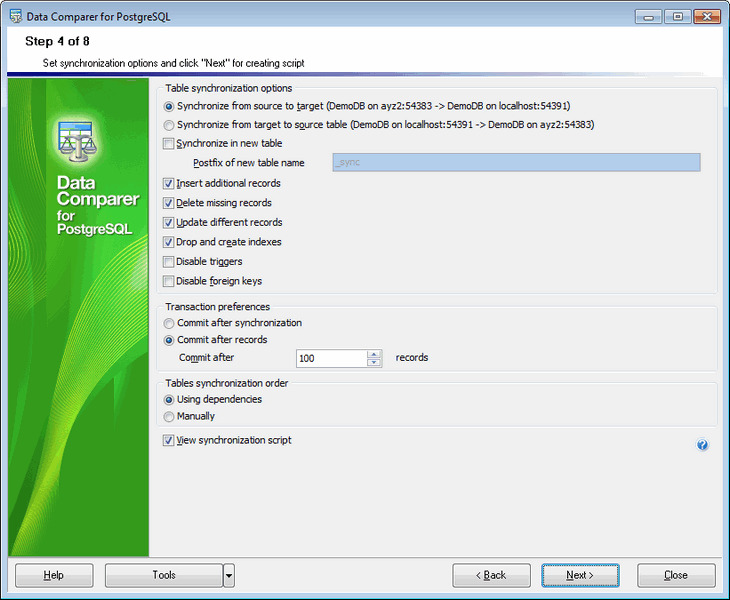Proceed with the Next button

coord(580,576)
